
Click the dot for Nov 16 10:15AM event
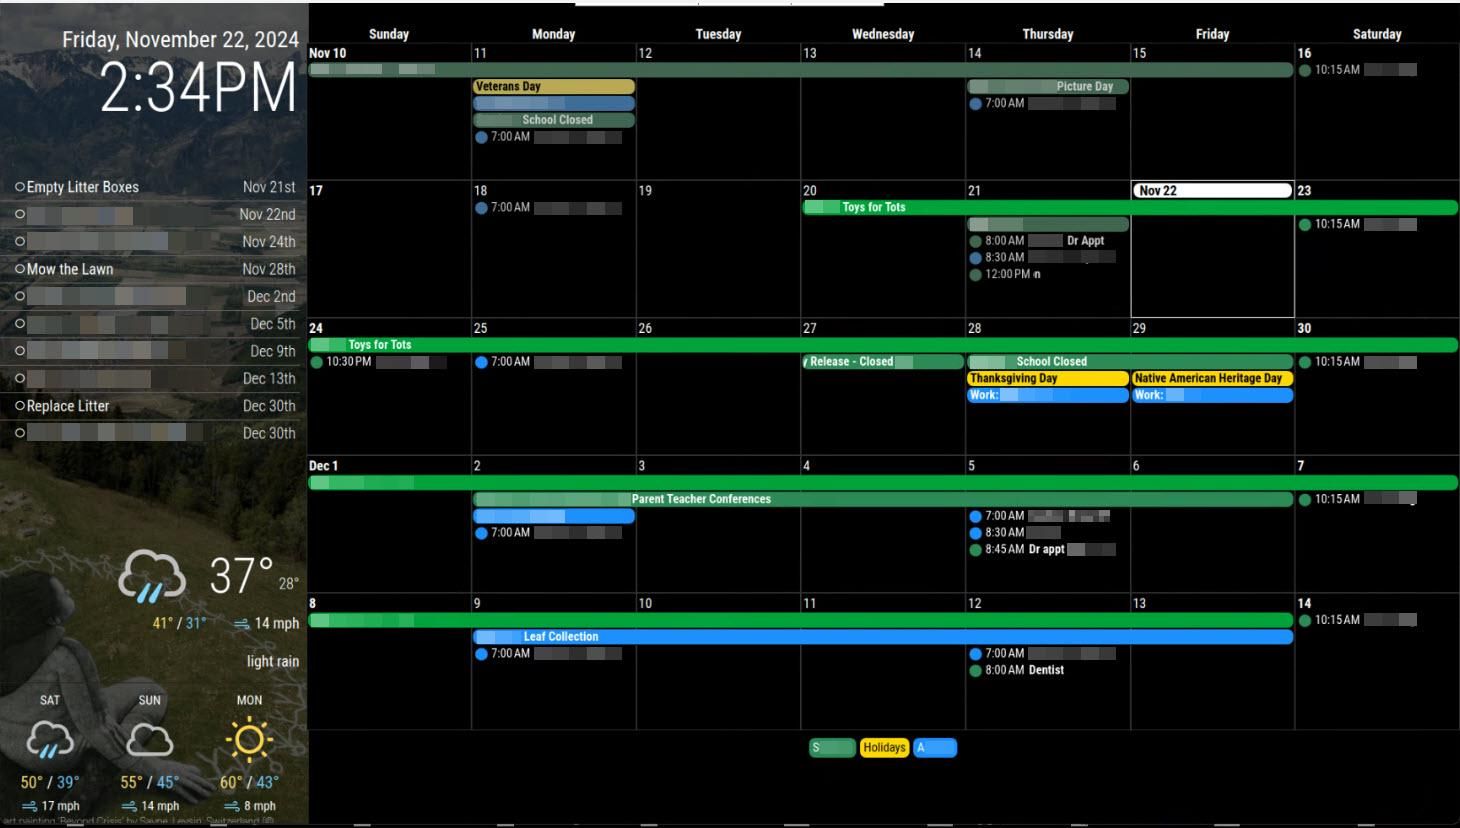pos(1305,70)
